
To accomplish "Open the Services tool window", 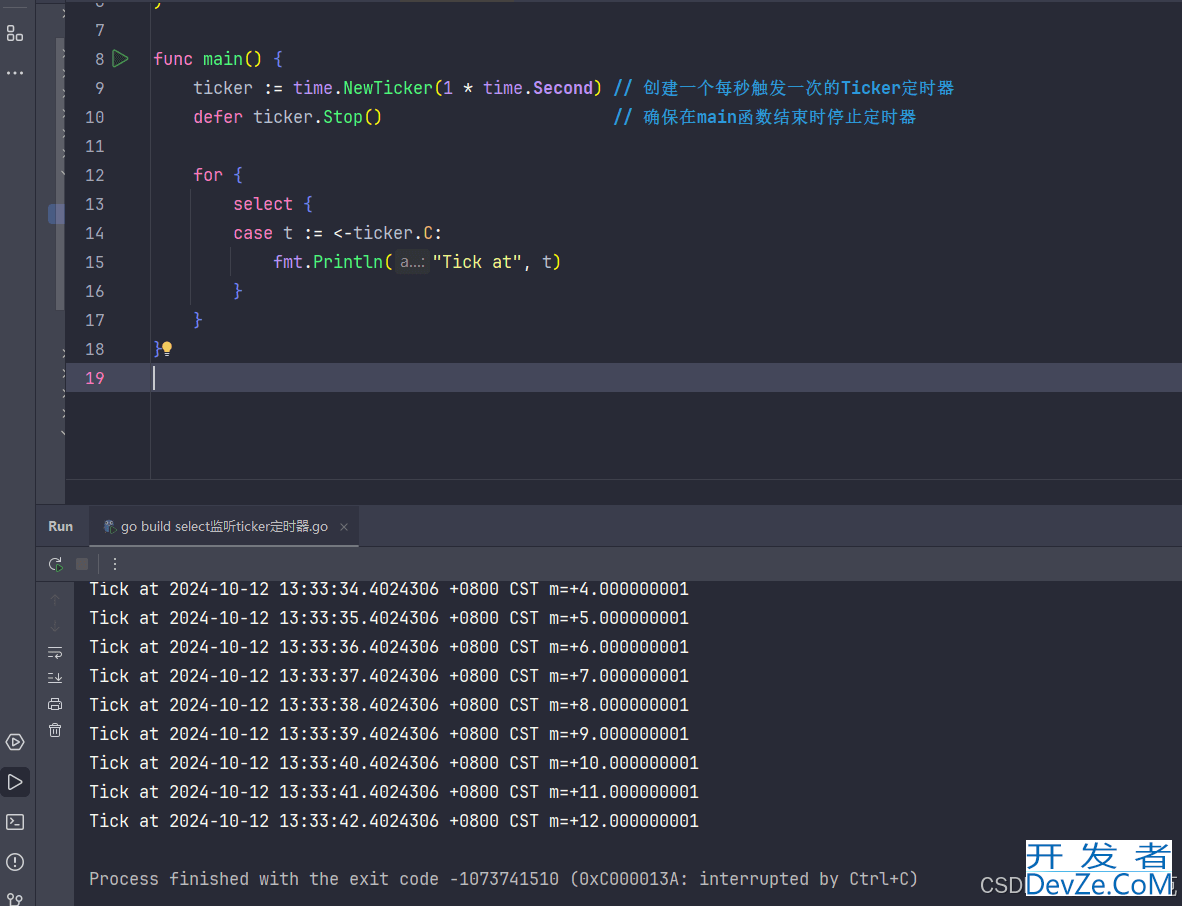I will coord(15,742).
